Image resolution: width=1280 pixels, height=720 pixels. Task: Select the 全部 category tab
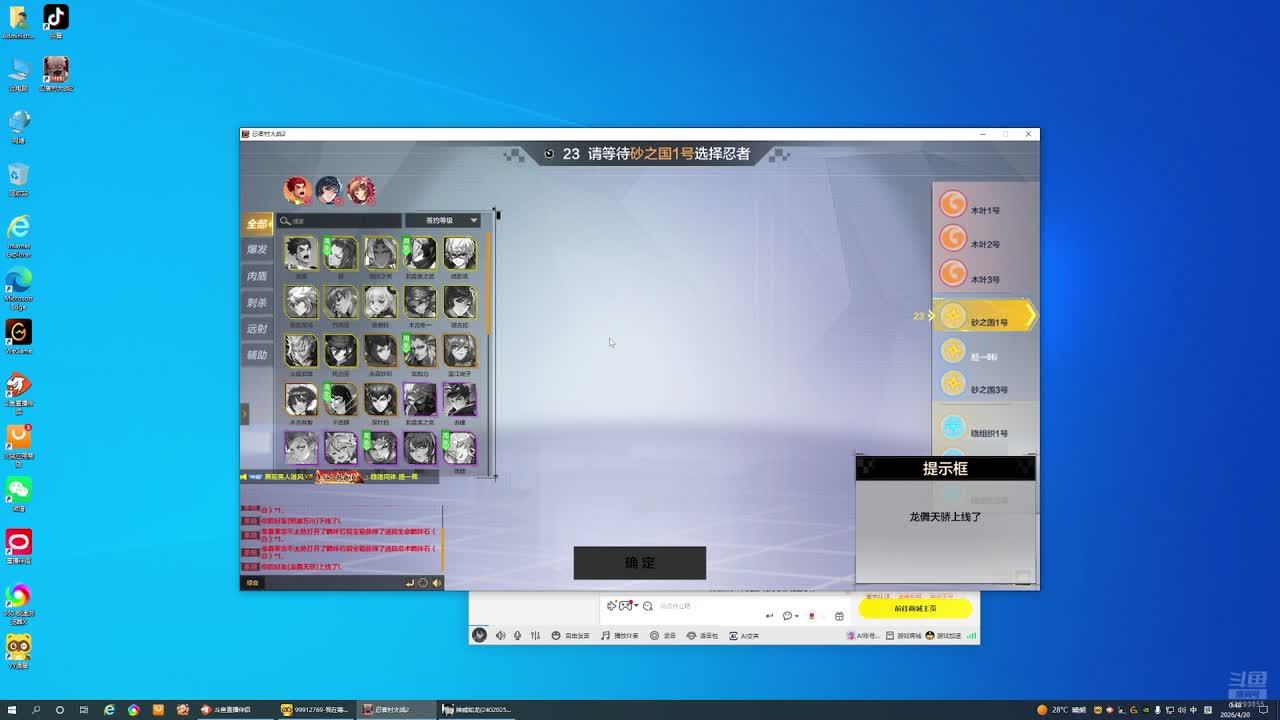(x=257, y=224)
